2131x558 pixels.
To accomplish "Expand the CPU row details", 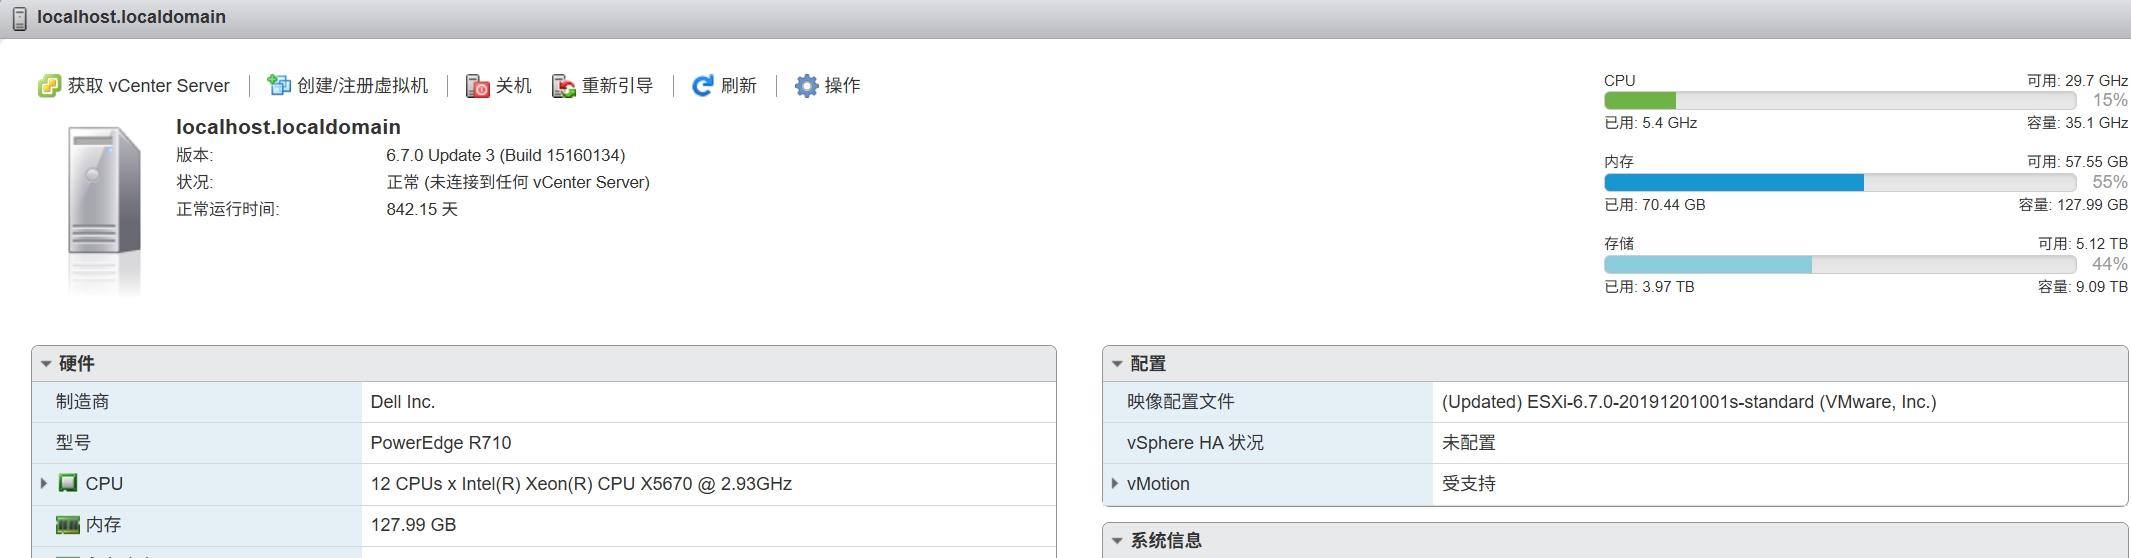I will point(44,483).
